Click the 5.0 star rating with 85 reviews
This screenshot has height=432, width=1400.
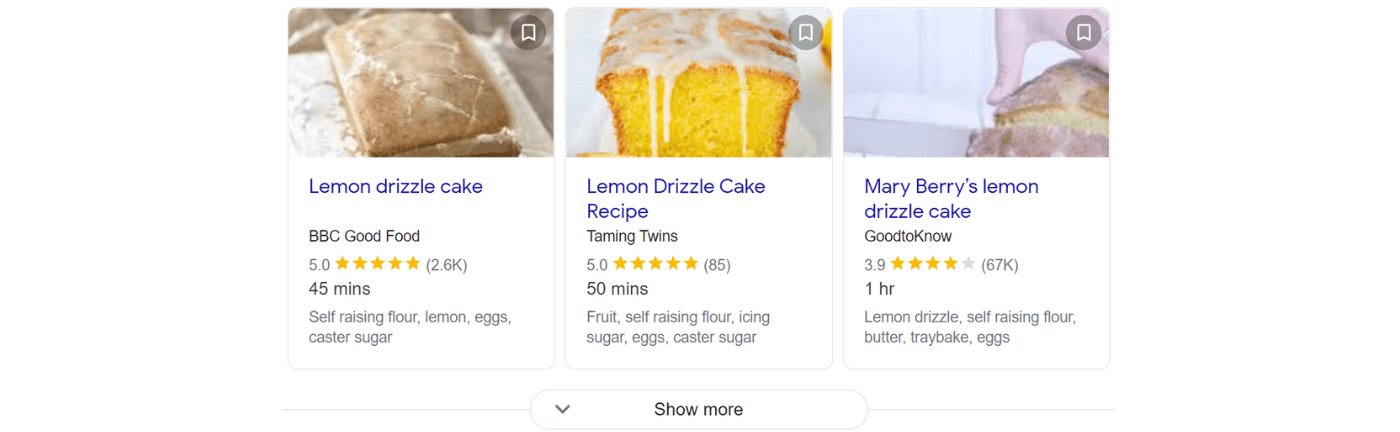(658, 265)
